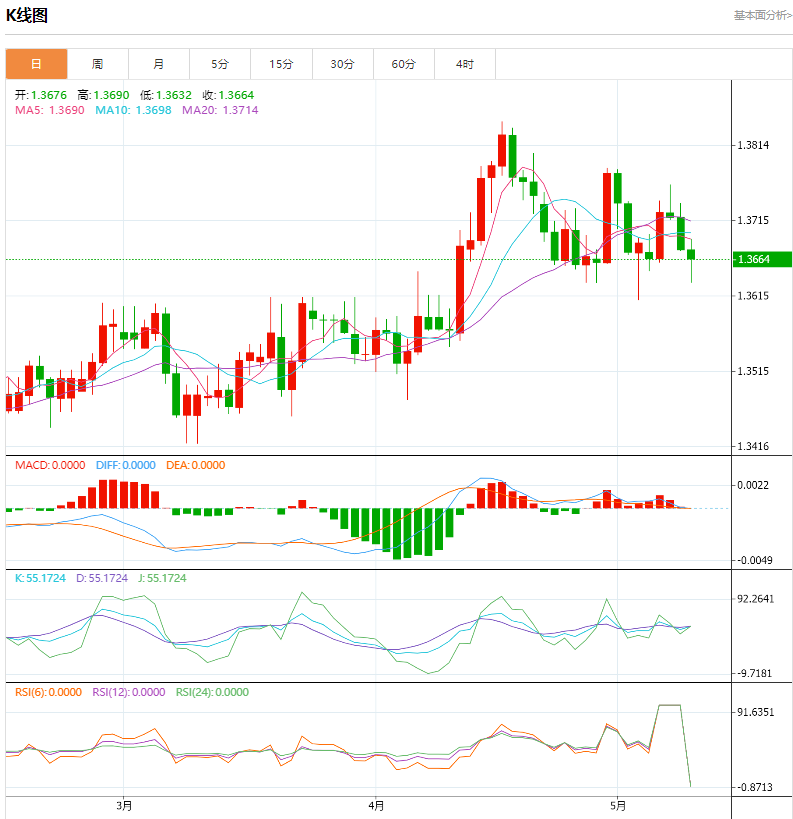Switch to the 5分 interval tab
The width and height of the screenshot is (793, 819).
coord(220,64)
